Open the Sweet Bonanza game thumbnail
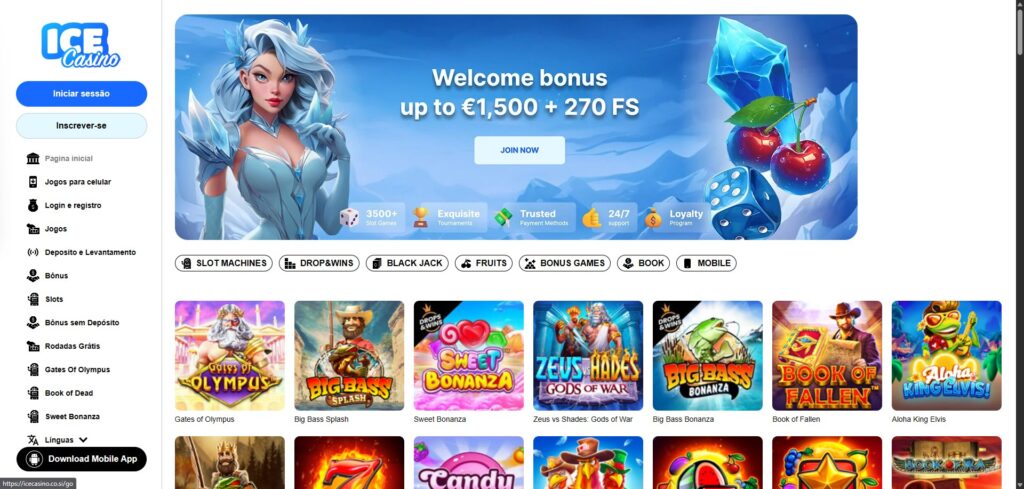The width and height of the screenshot is (1024, 489). (468, 356)
